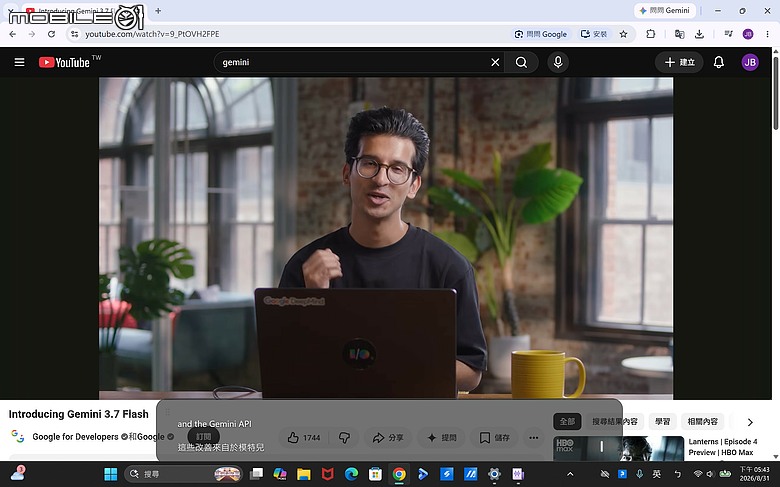Open the Chrome profile JB avatar
The height and width of the screenshot is (487, 780).
tap(748, 34)
